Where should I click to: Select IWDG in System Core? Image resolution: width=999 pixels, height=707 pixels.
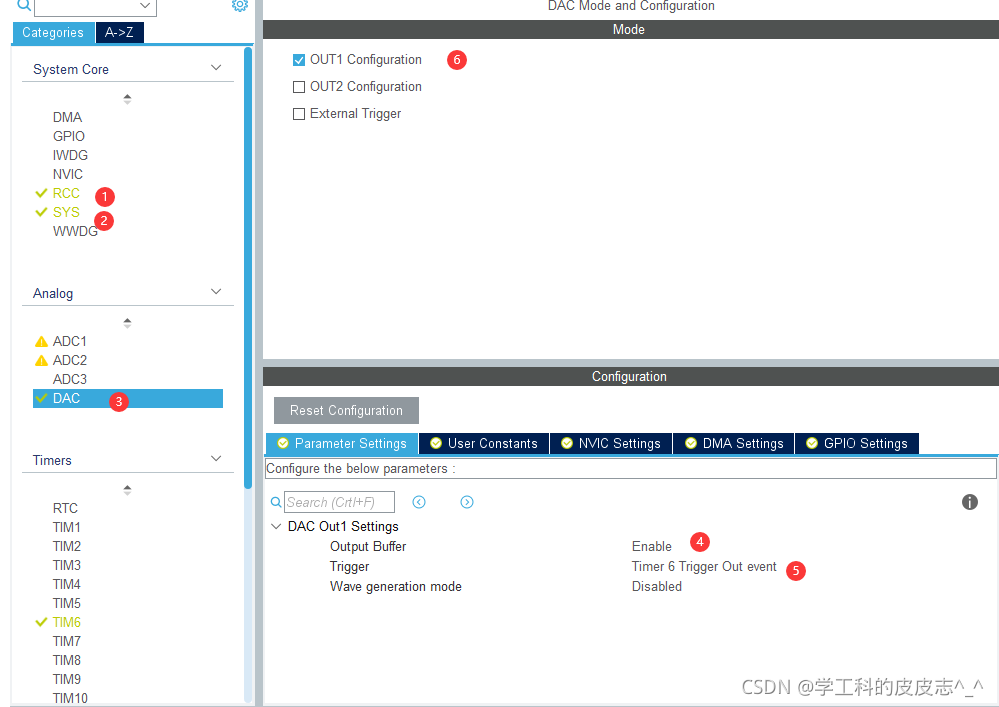pyautogui.click(x=70, y=155)
